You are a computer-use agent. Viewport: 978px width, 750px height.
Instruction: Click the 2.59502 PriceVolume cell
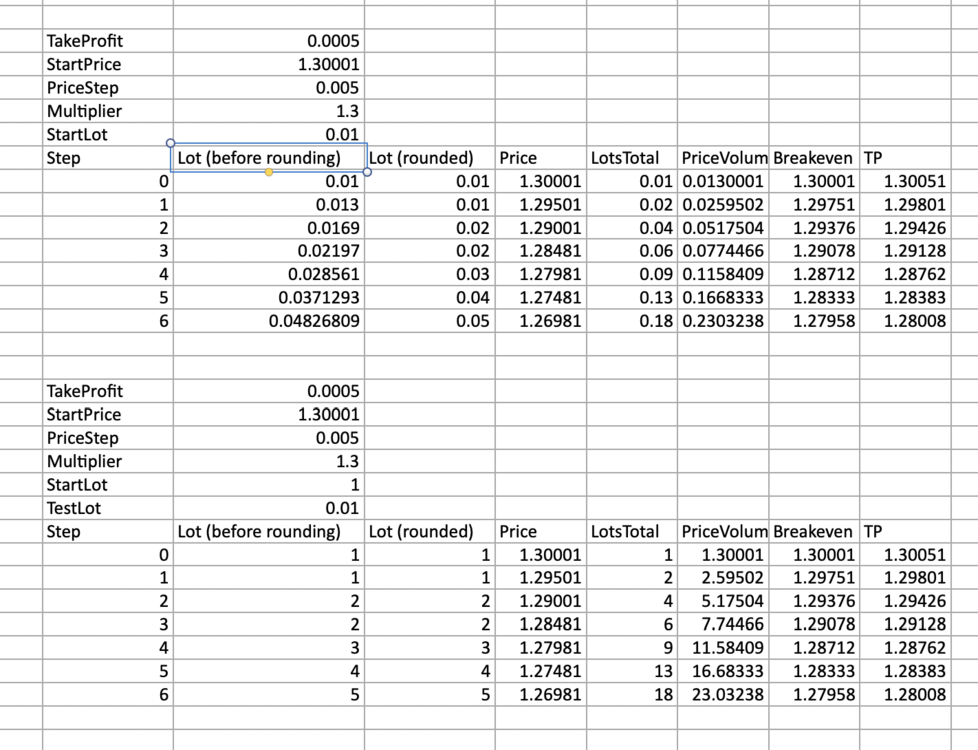[723, 578]
